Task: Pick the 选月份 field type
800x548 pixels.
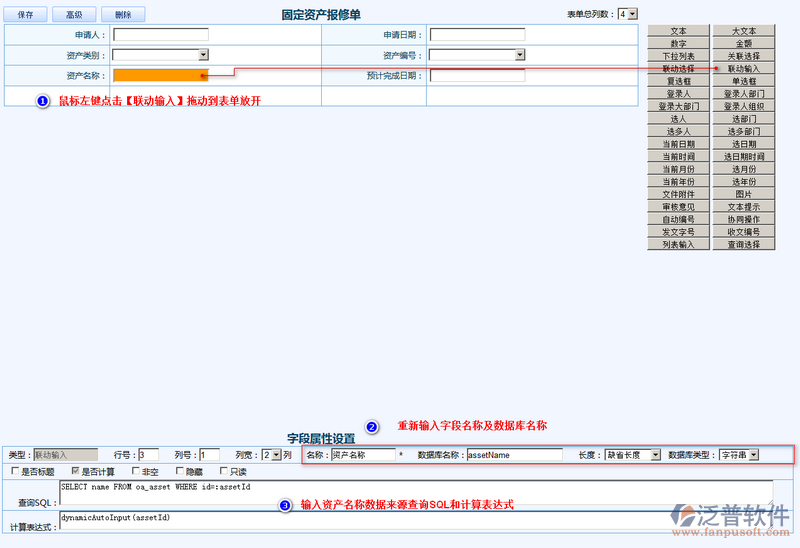Action: 743,169
